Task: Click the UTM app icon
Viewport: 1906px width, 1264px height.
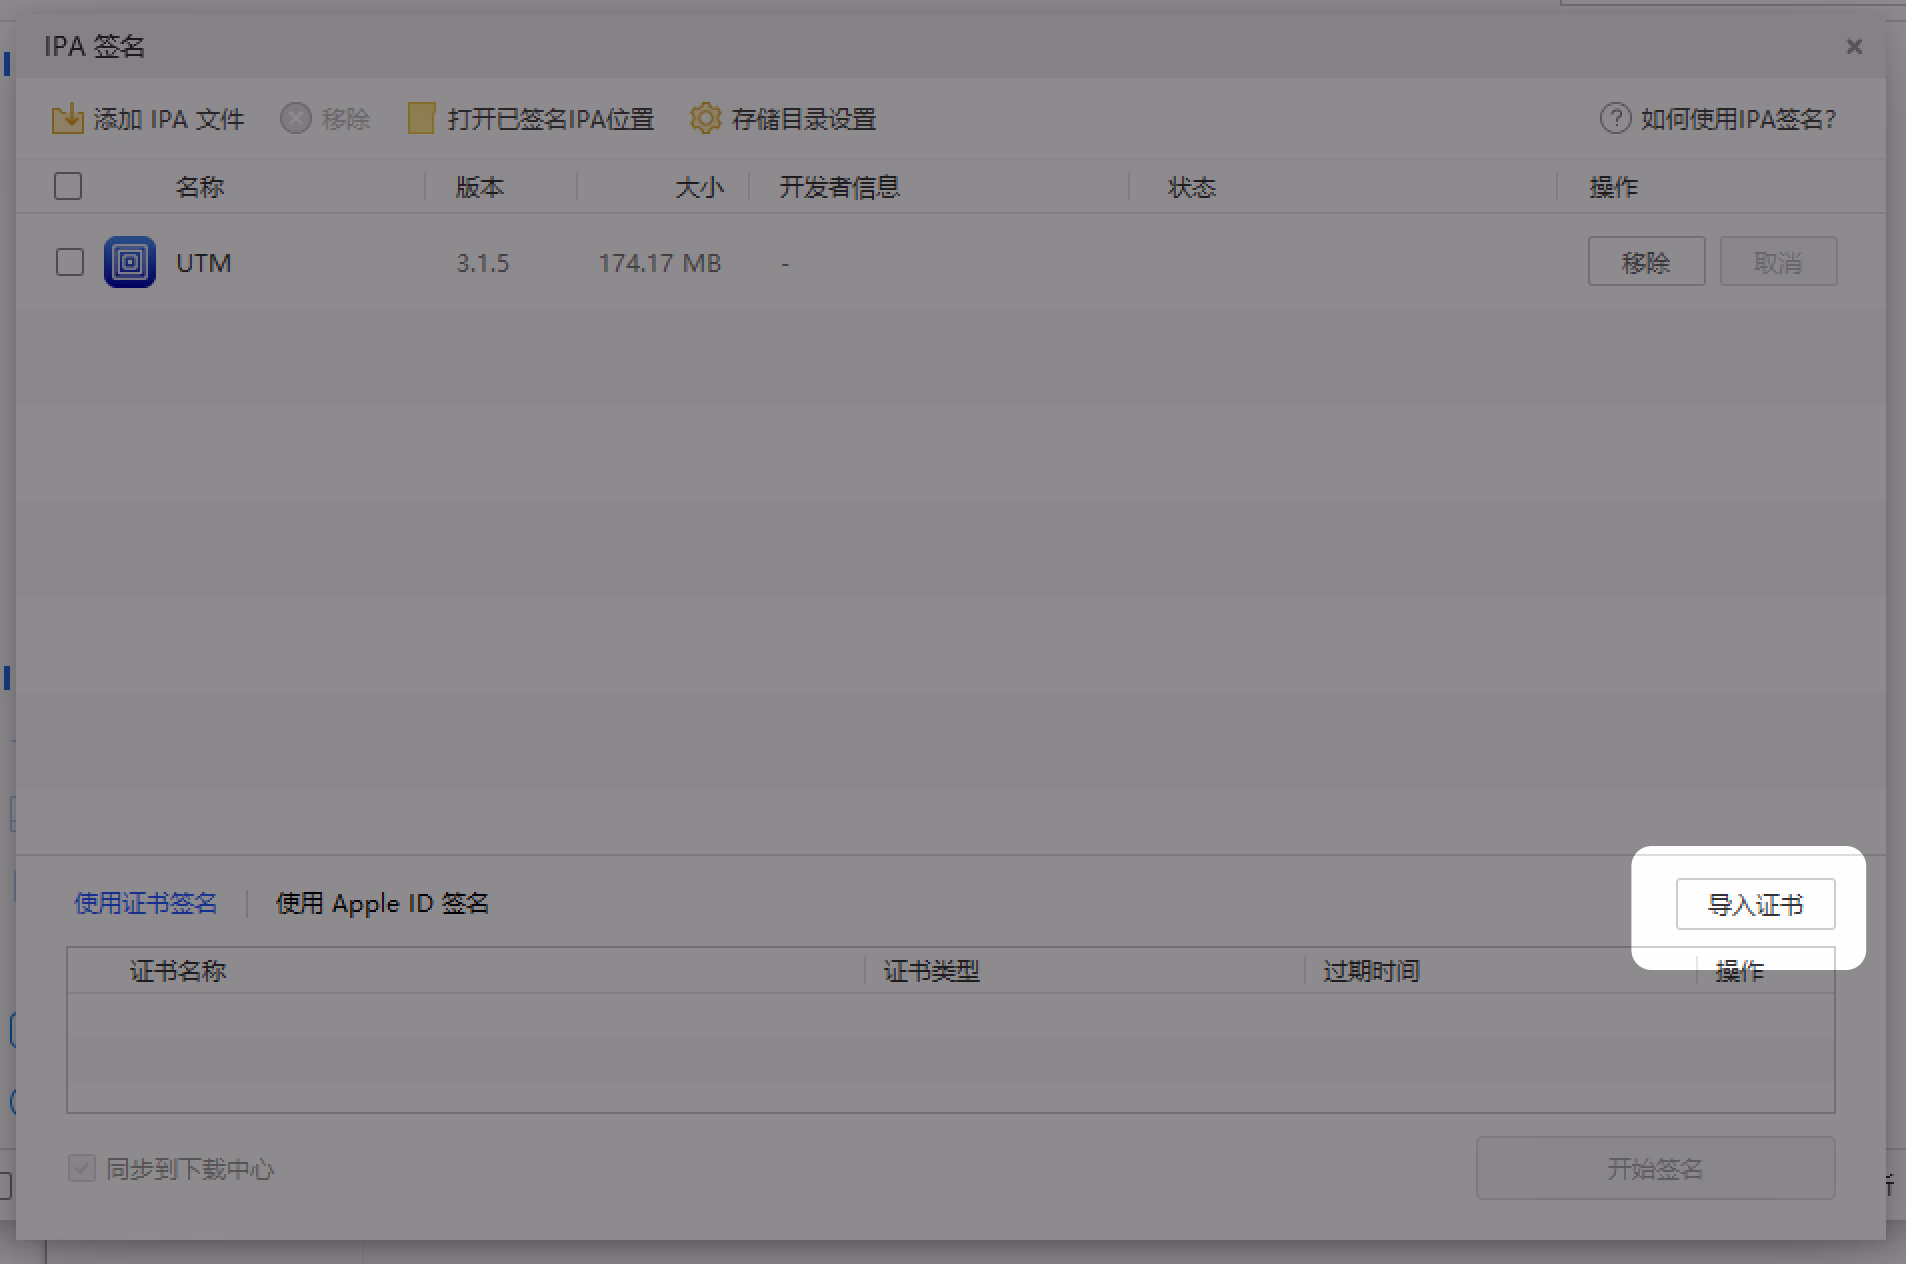Action: click(130, 262)
